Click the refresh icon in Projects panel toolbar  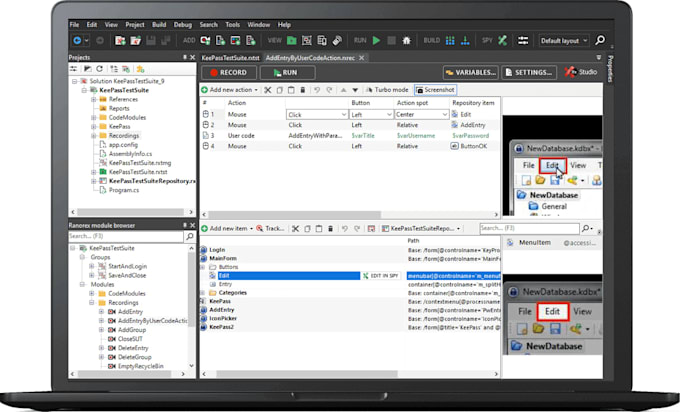(x=99, y=69)
